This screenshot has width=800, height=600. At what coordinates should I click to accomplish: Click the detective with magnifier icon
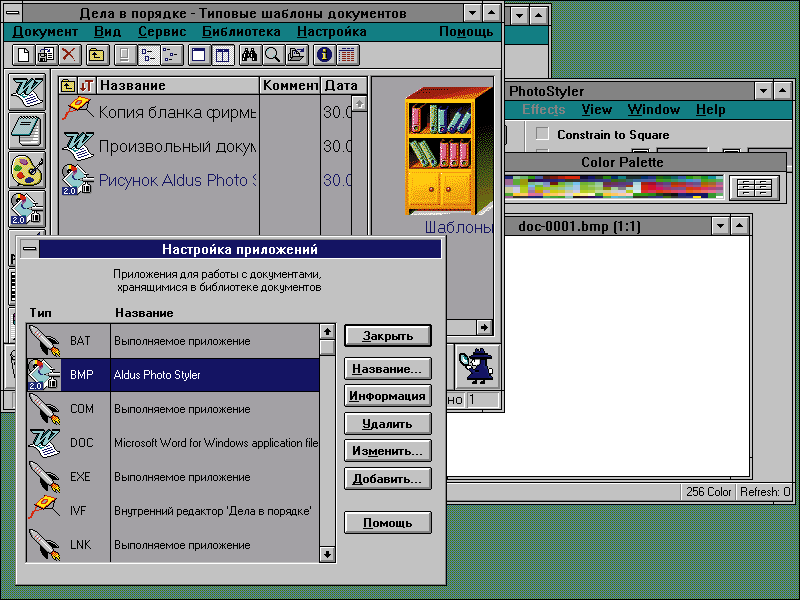point(478,364)
